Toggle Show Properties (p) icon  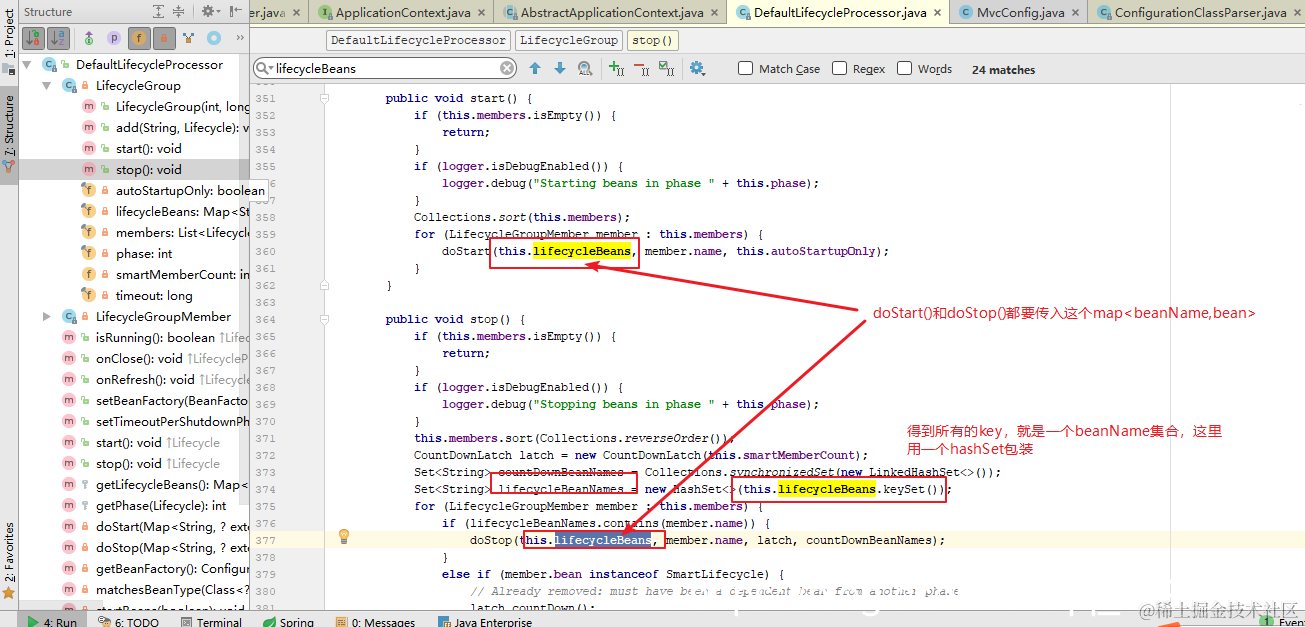pyautogui.click(x=114, y=38)
